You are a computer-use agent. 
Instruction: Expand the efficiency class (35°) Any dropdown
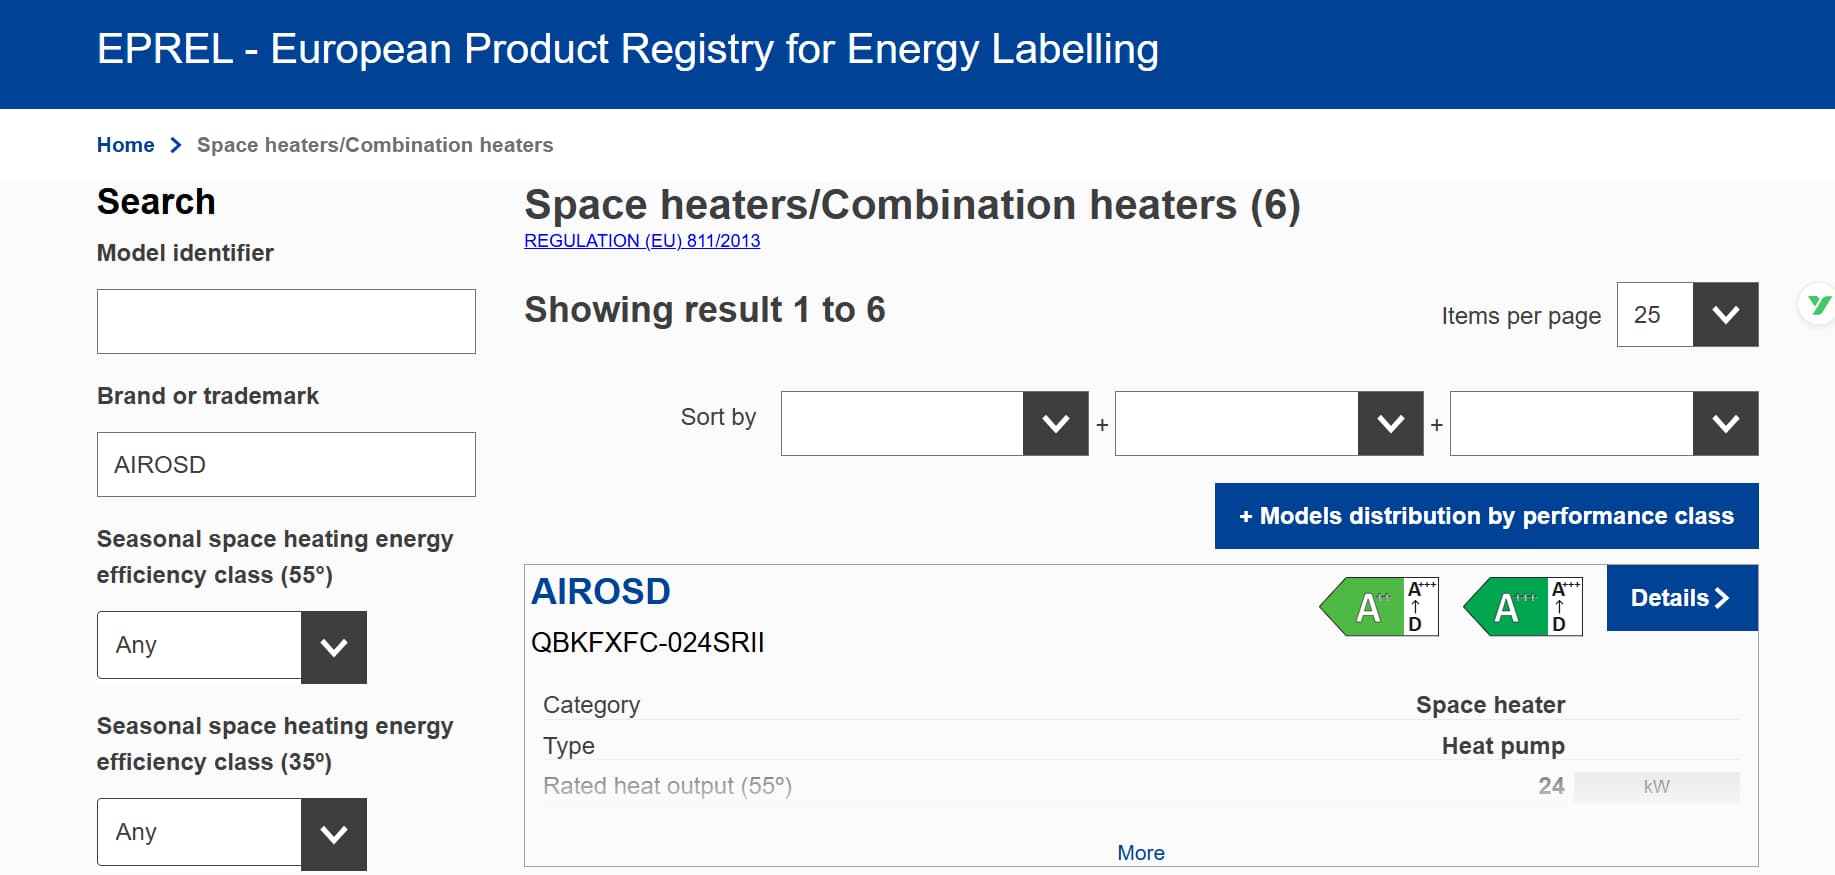pyautogui.click(x=333, y=834)
